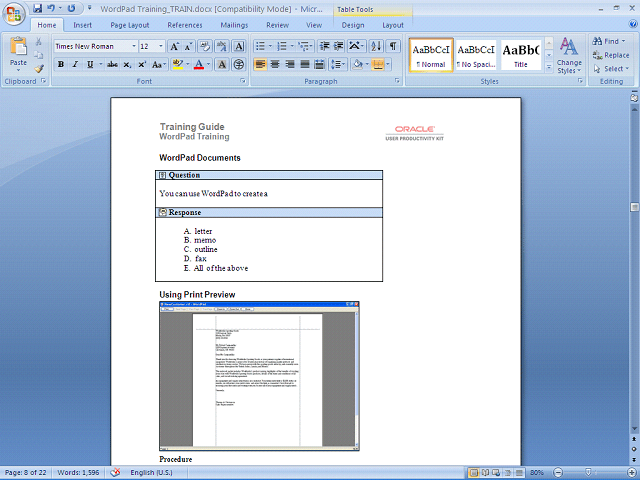The image size is (640, 480).
Task: Click the Copy icon in Clipboard group
Action: [x=38, y=55]
